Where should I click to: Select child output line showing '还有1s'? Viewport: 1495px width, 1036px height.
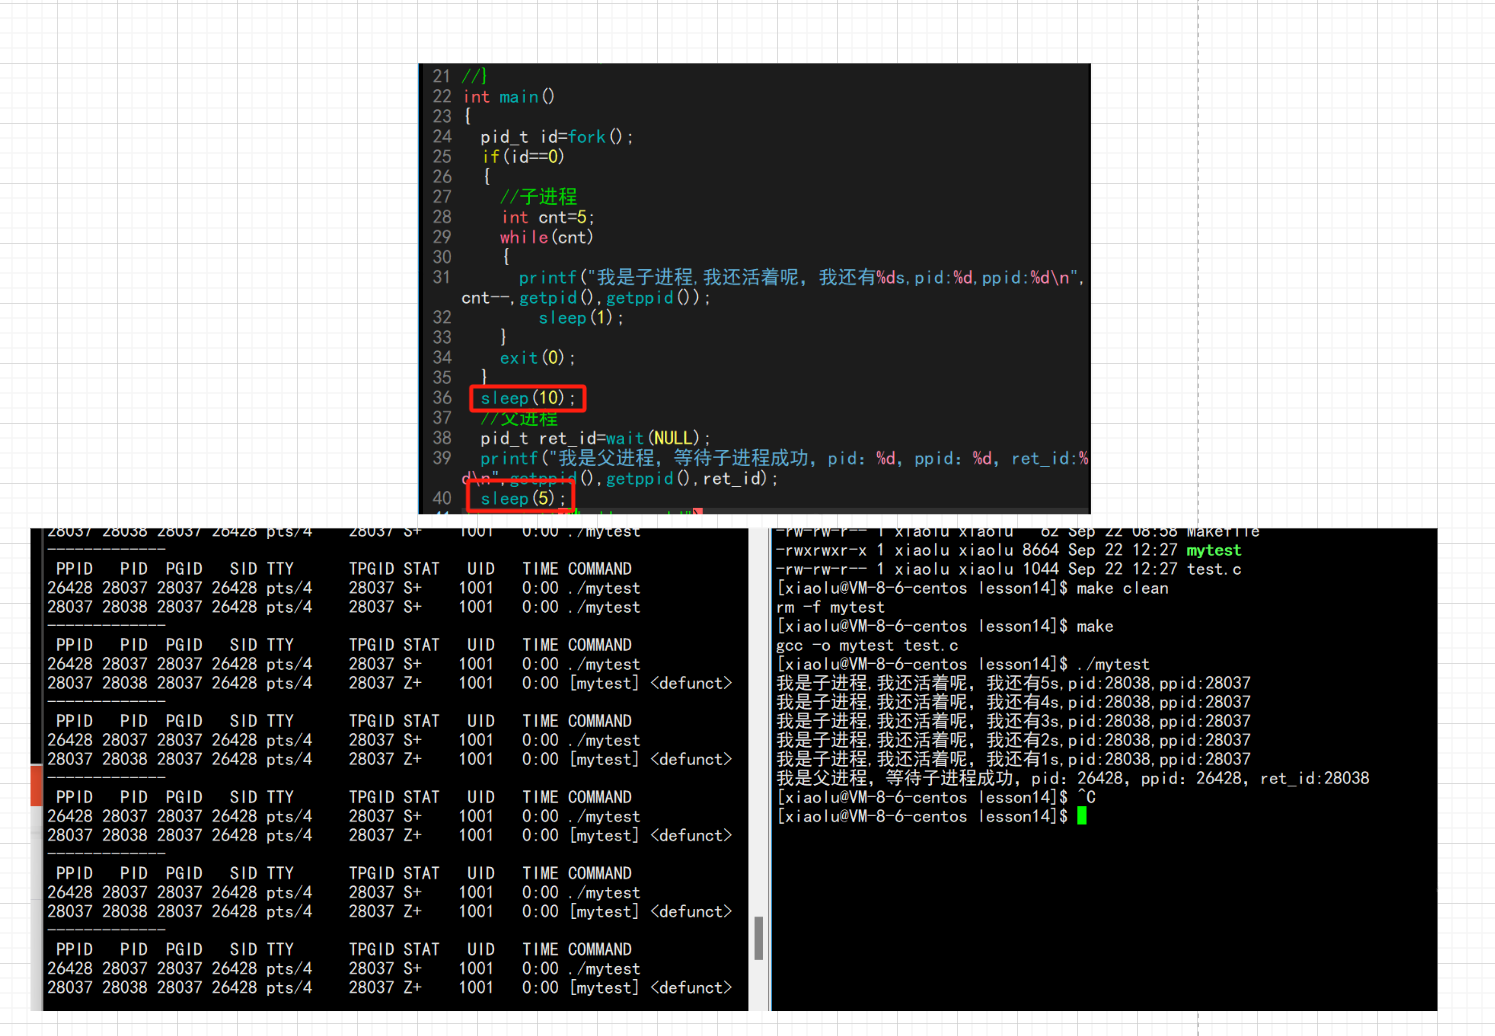1014,759
